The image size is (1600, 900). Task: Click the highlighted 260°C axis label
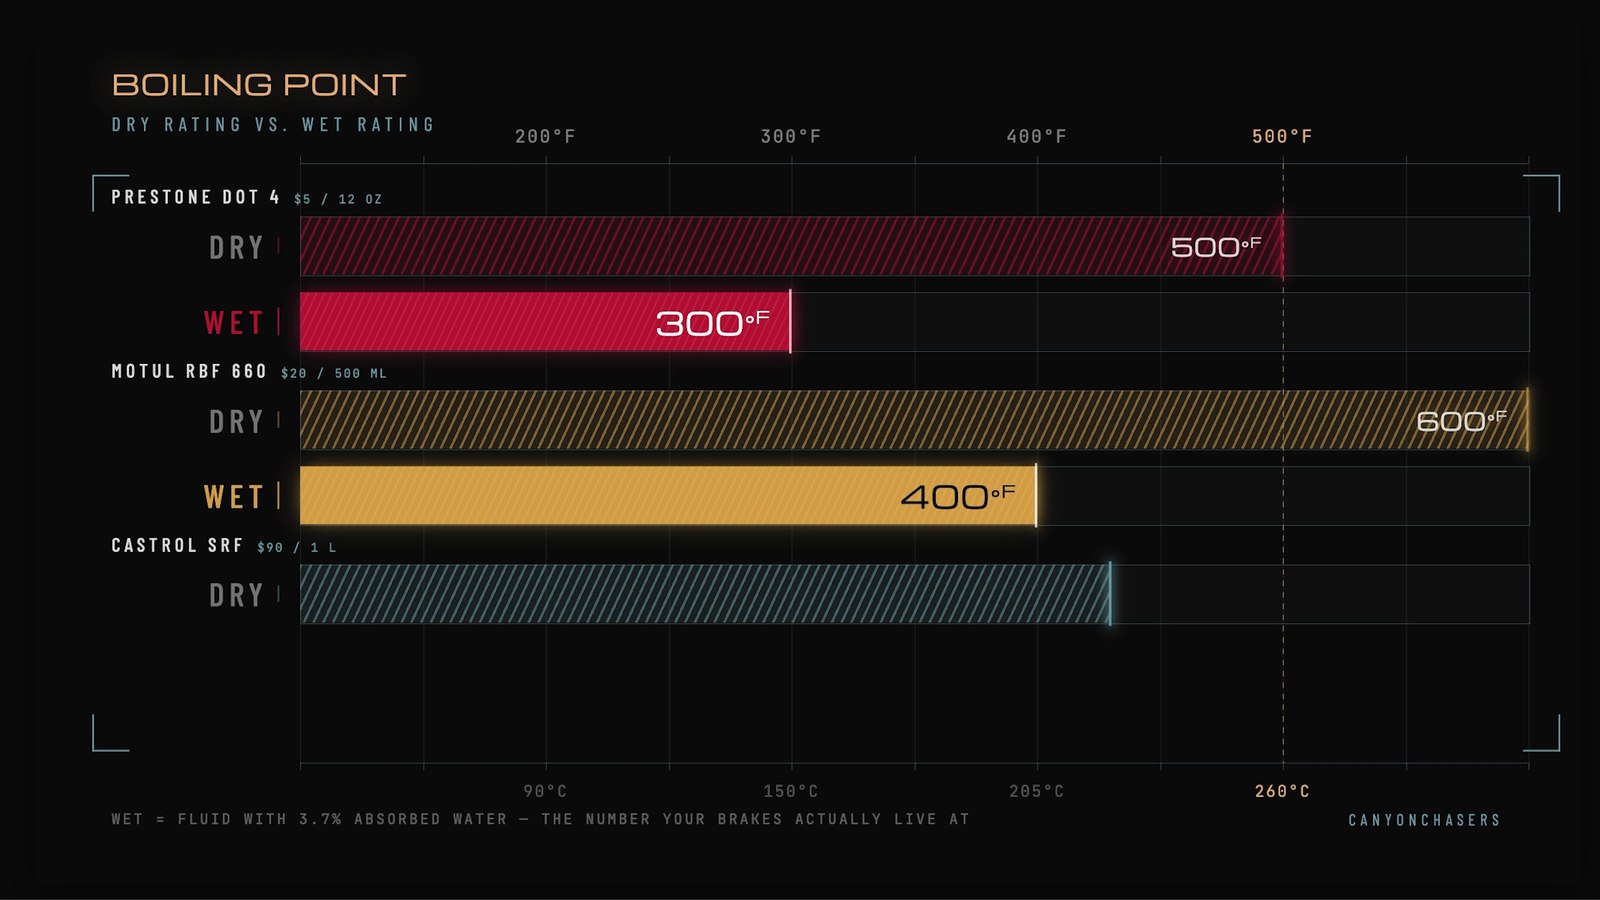pos(1282,791)
